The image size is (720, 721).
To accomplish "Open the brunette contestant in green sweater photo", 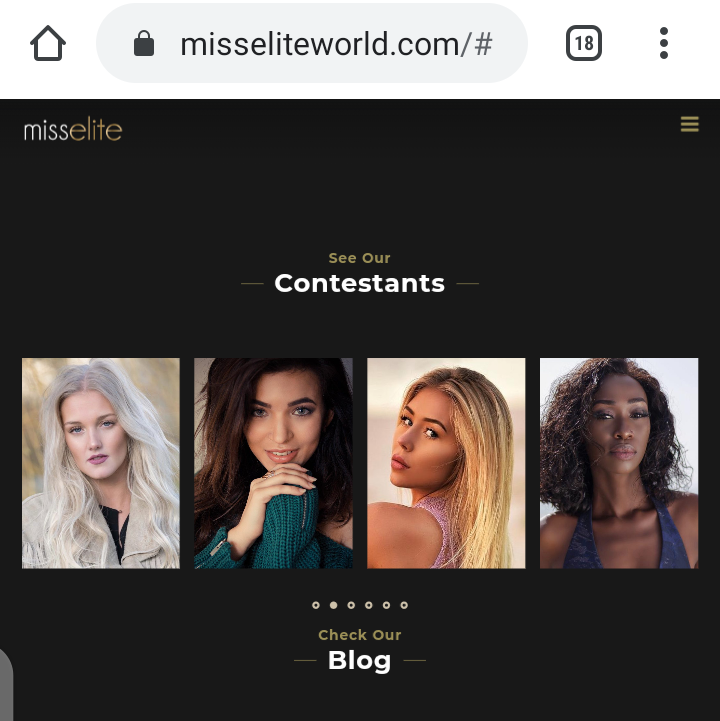I will coord(273,463).
